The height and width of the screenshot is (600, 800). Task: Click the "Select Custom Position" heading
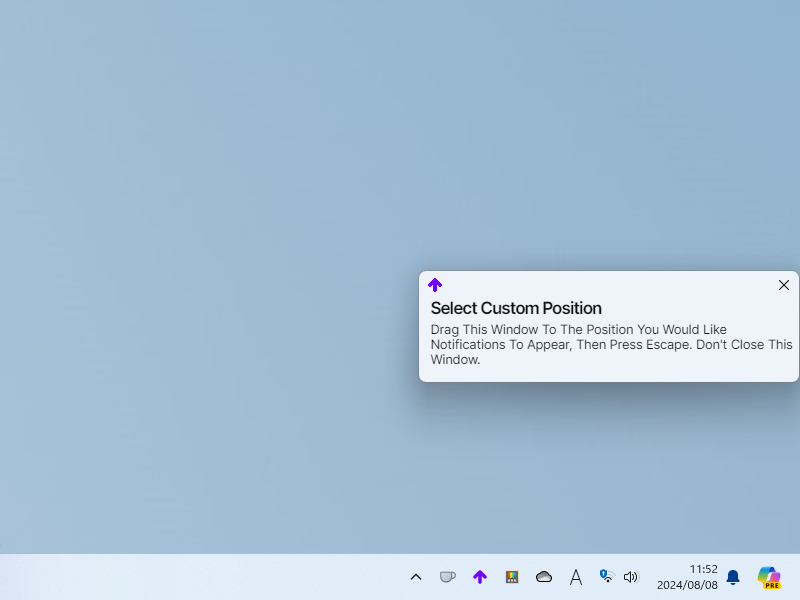516,308
